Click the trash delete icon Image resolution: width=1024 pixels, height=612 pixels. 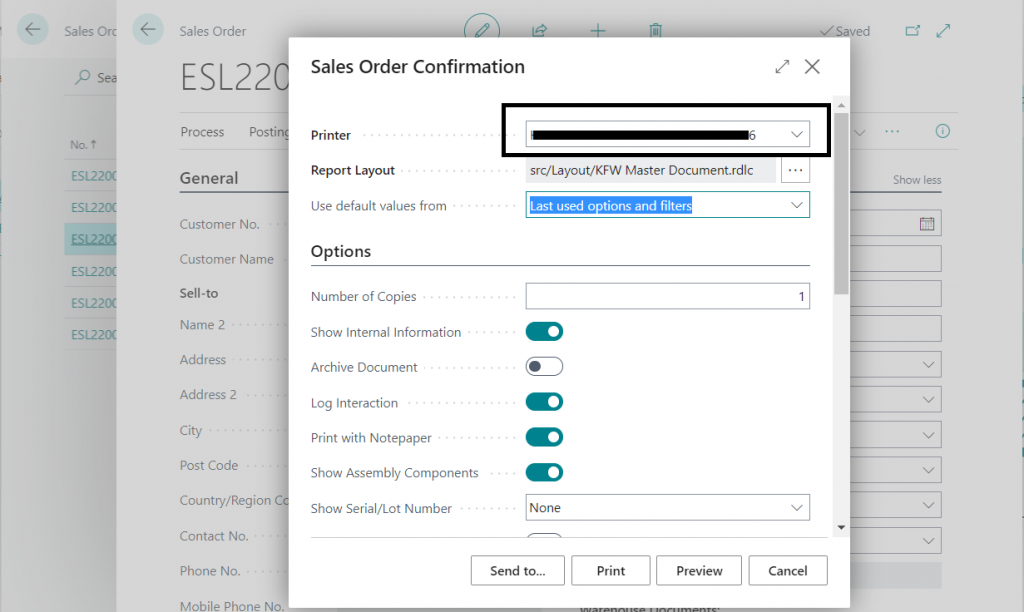point(655,30)
